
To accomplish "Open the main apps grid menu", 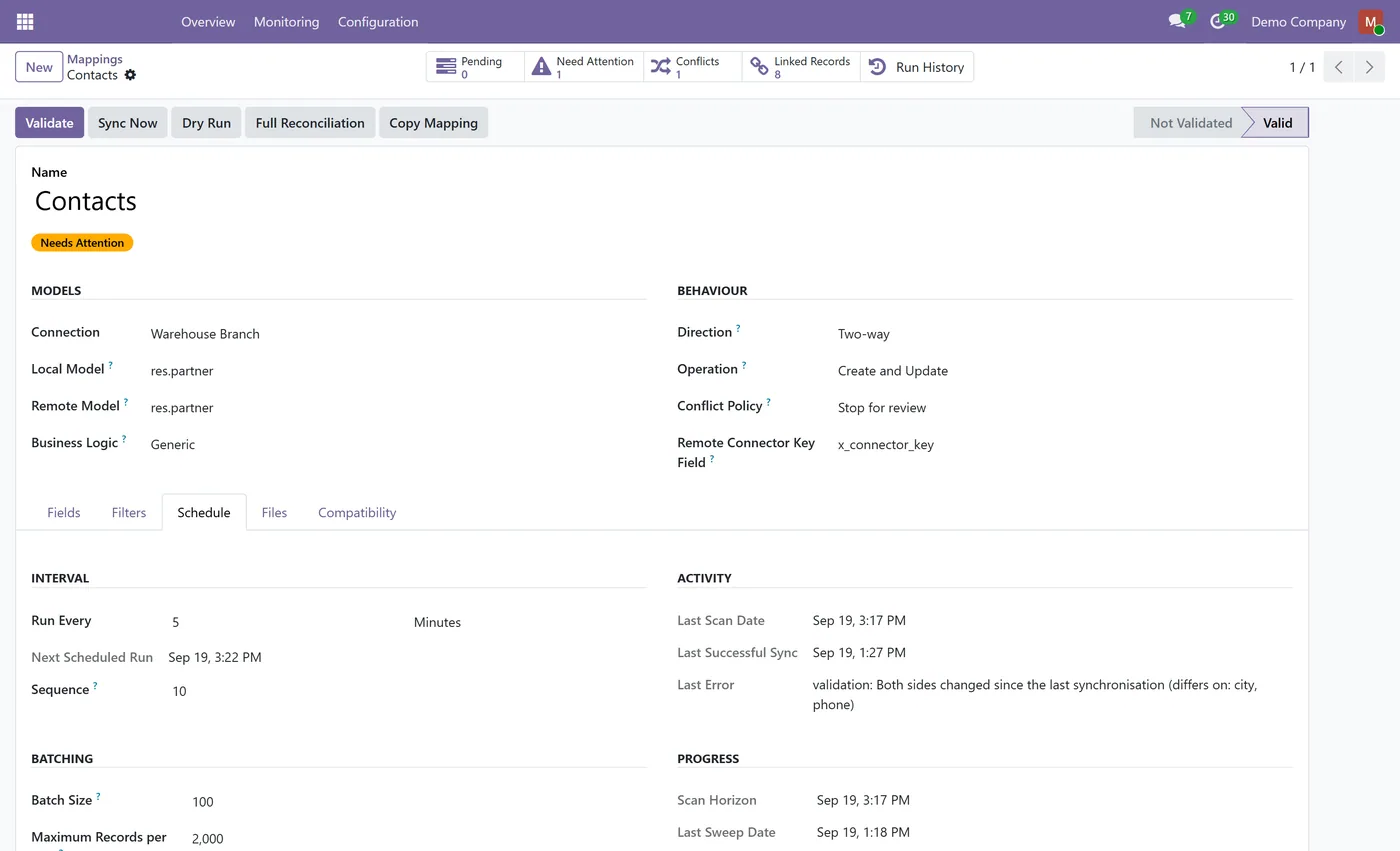I will pos(25,21).
